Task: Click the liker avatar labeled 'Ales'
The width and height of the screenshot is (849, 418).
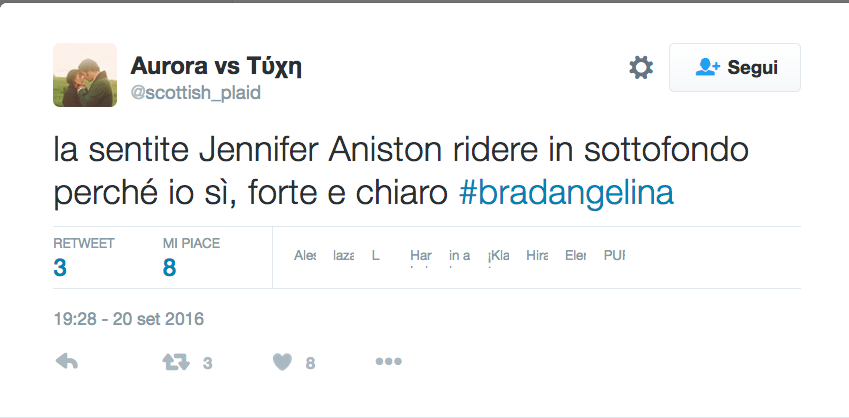Action: click(x=305, y=256)
